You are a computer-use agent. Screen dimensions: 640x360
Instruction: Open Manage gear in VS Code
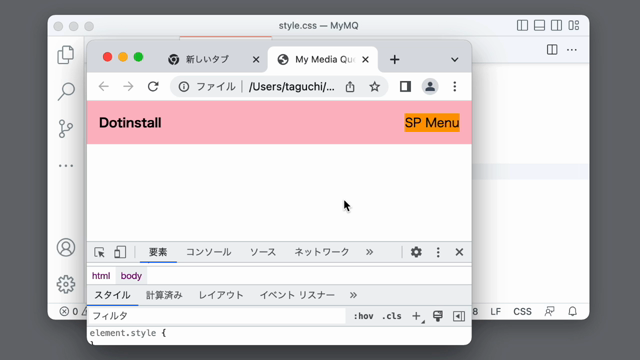coord(66,284)
